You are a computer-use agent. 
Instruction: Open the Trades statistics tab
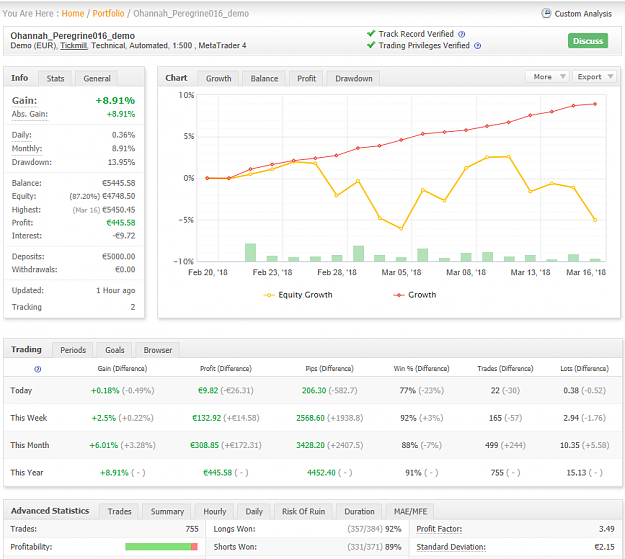click(x=119, y=511)
